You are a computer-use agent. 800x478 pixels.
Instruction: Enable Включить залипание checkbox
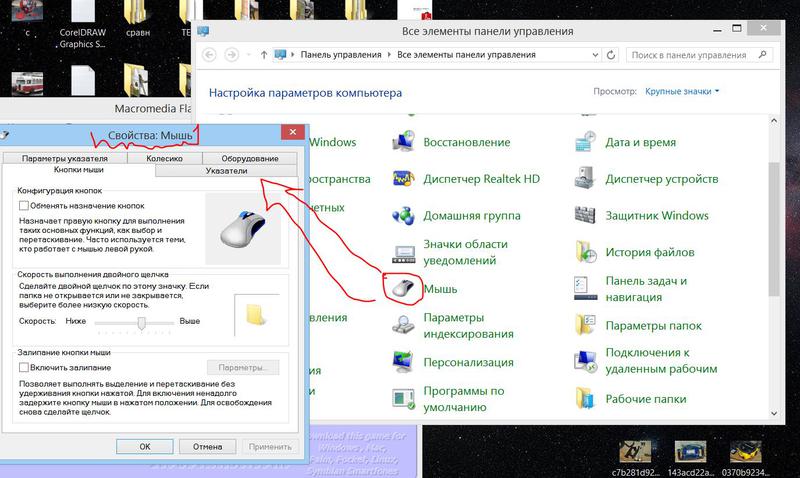[x=23, y=367]
